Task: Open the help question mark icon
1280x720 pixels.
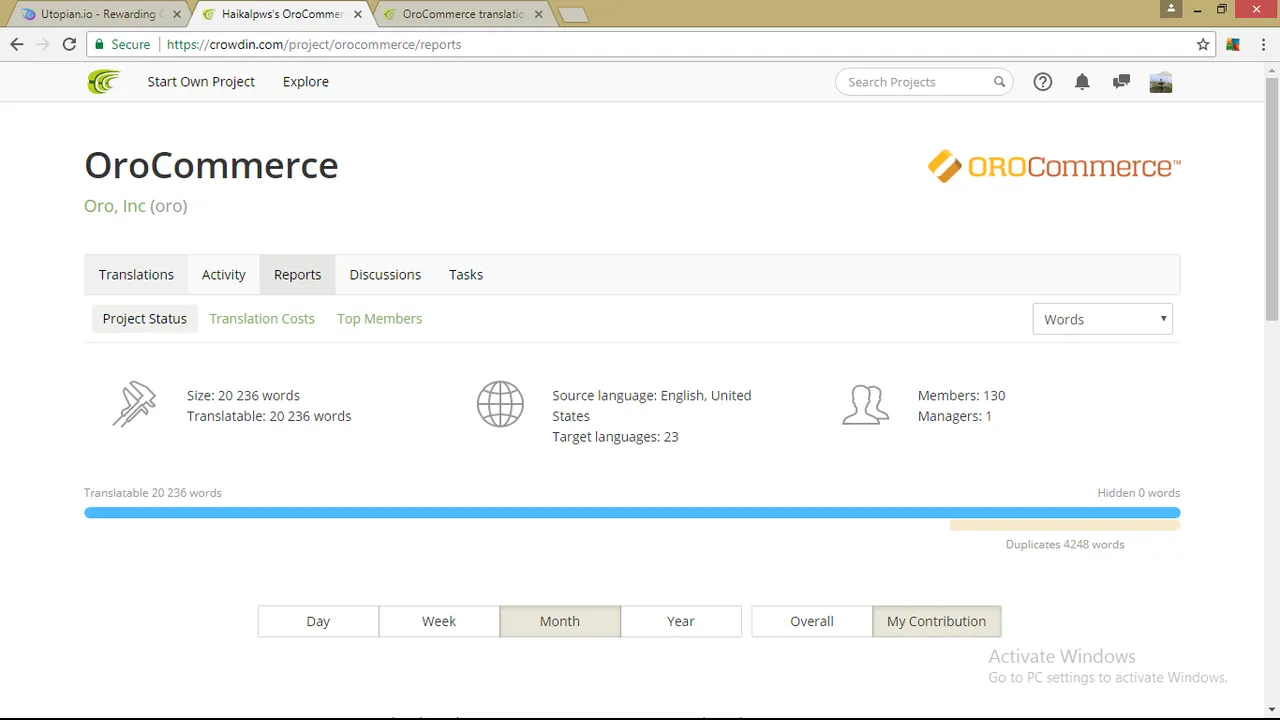Action: click(1043, 82)
